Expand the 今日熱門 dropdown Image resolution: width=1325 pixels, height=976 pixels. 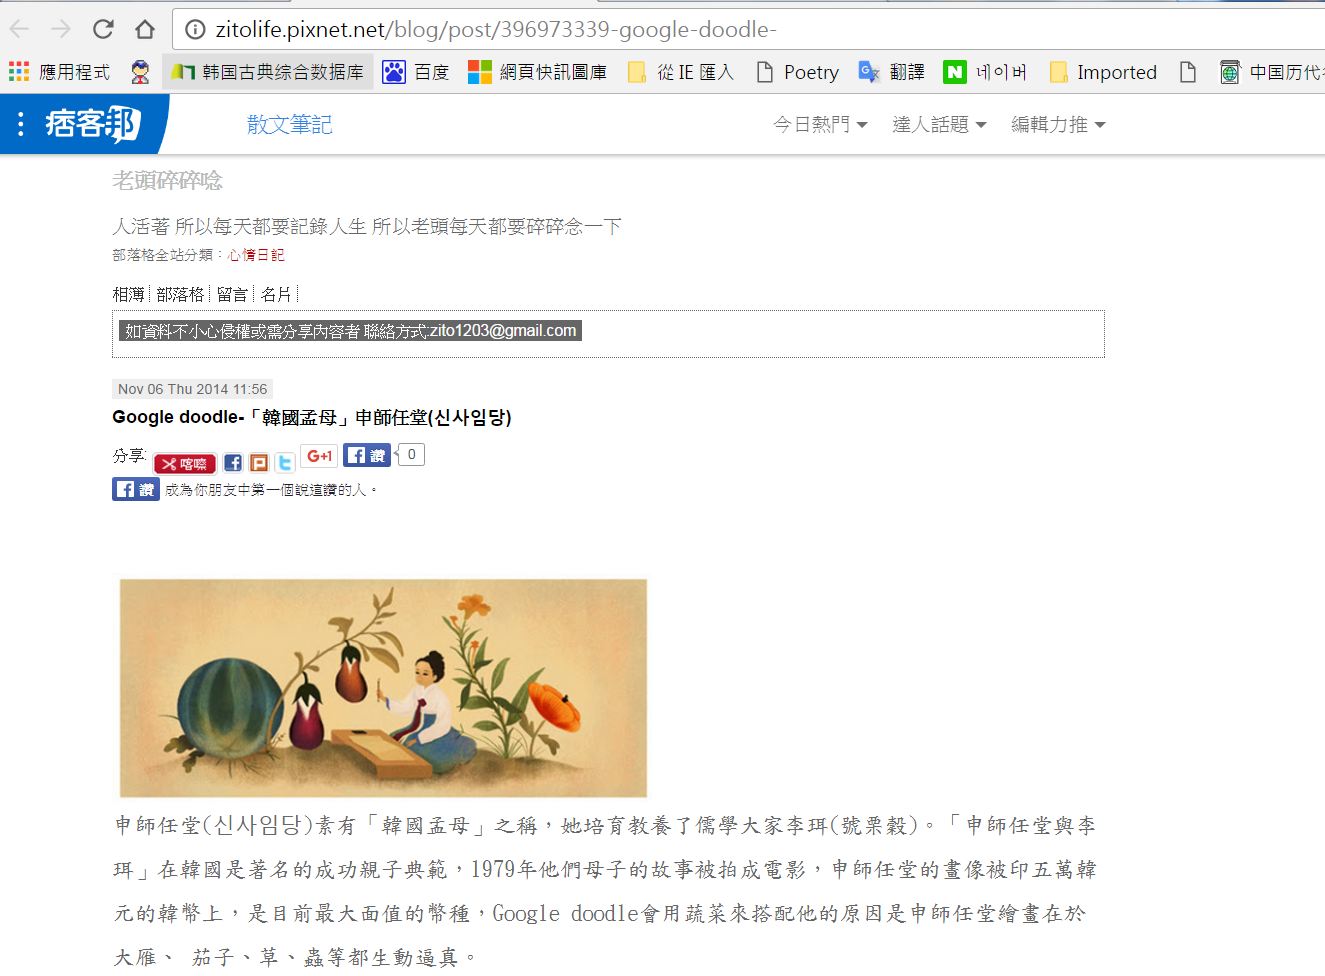[820, 124]
